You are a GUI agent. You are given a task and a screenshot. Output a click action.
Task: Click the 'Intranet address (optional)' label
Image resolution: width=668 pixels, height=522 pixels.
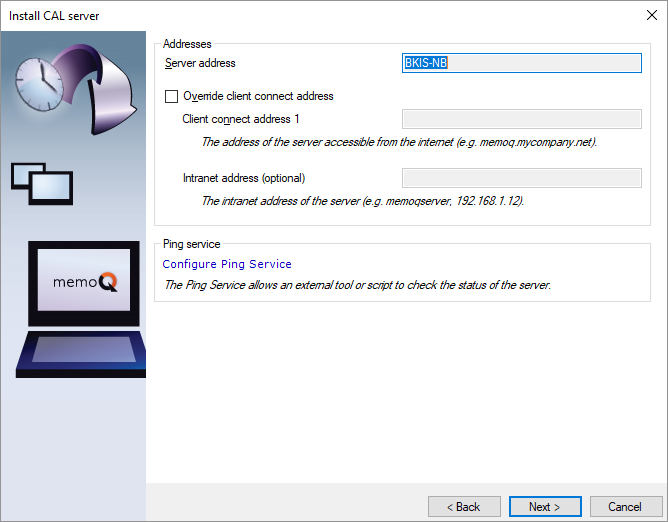(x=244, y=178)
